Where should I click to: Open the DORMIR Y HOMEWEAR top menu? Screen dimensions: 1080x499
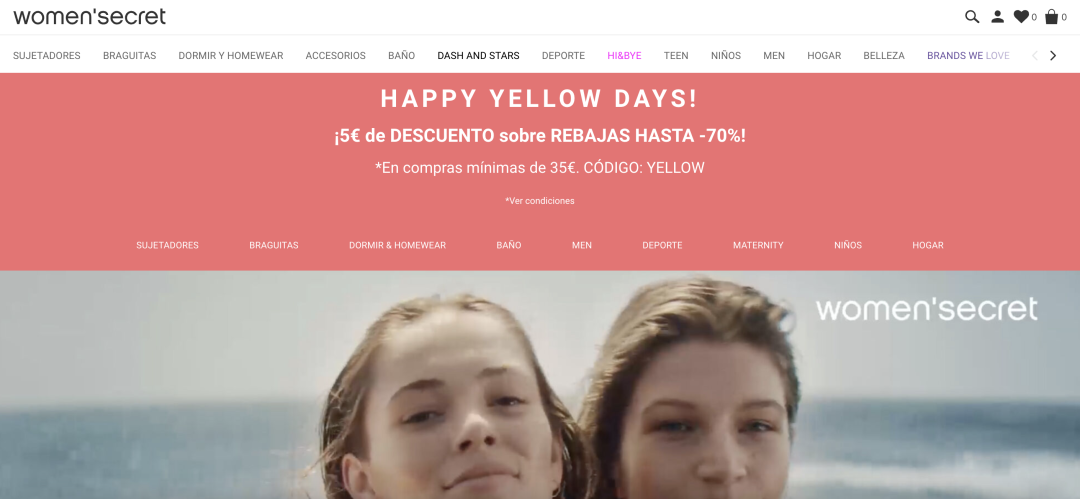point(231,56)
